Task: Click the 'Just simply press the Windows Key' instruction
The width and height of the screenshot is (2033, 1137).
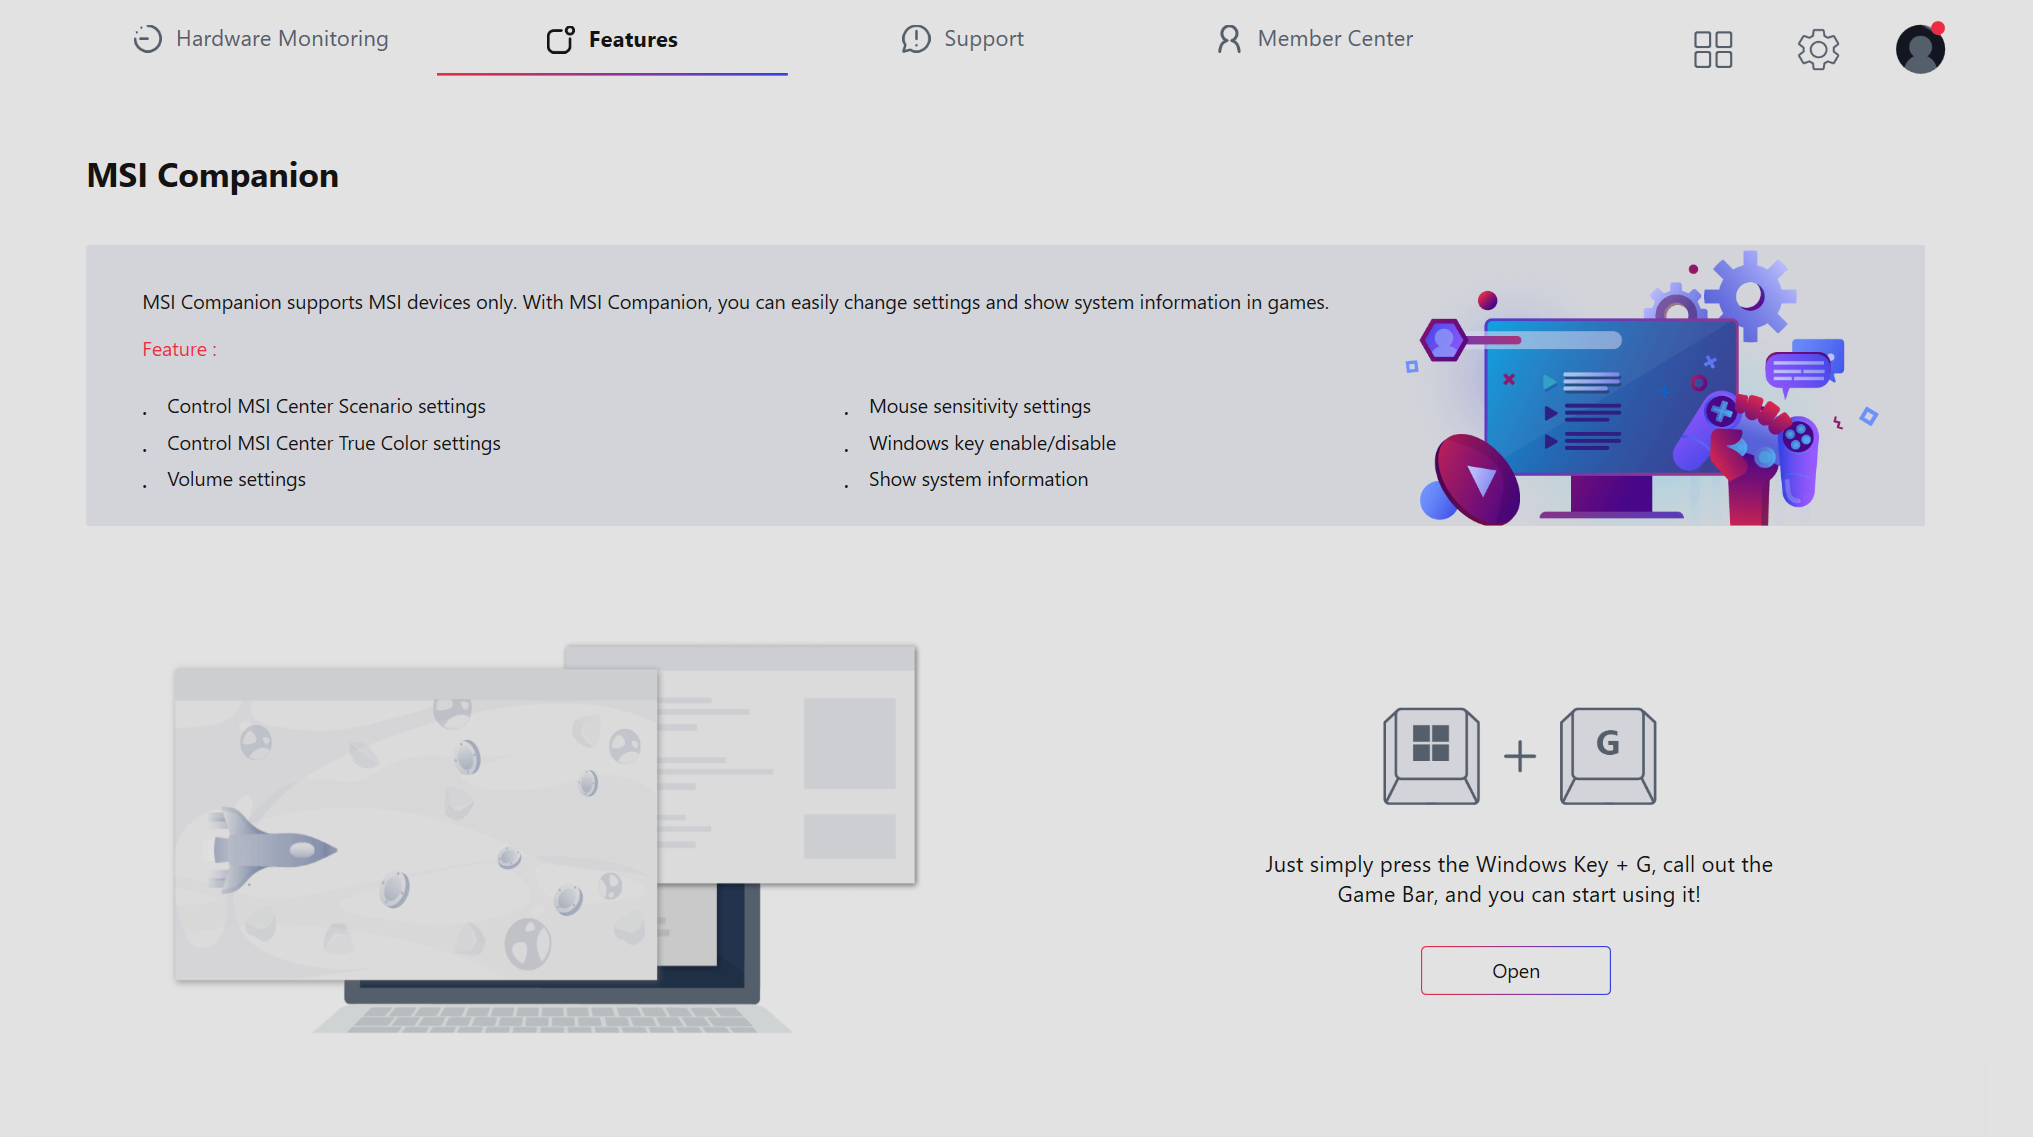Action: click(1519, 879)
